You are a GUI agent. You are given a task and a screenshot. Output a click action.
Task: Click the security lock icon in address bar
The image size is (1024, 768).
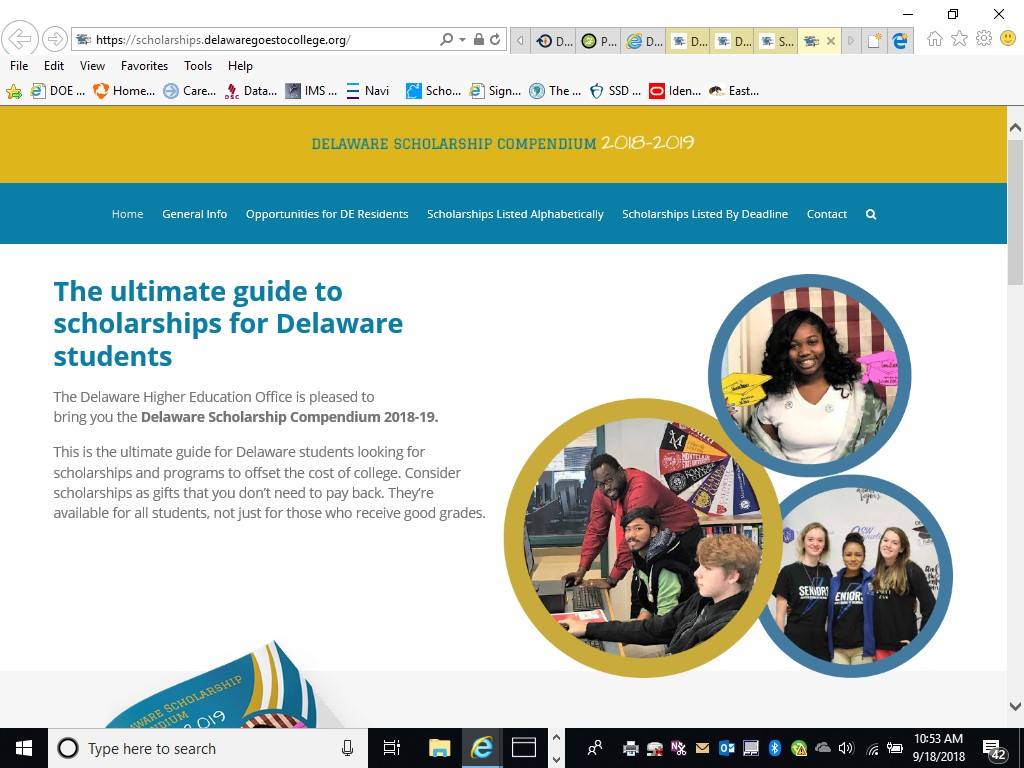click(x=479, y=40)
